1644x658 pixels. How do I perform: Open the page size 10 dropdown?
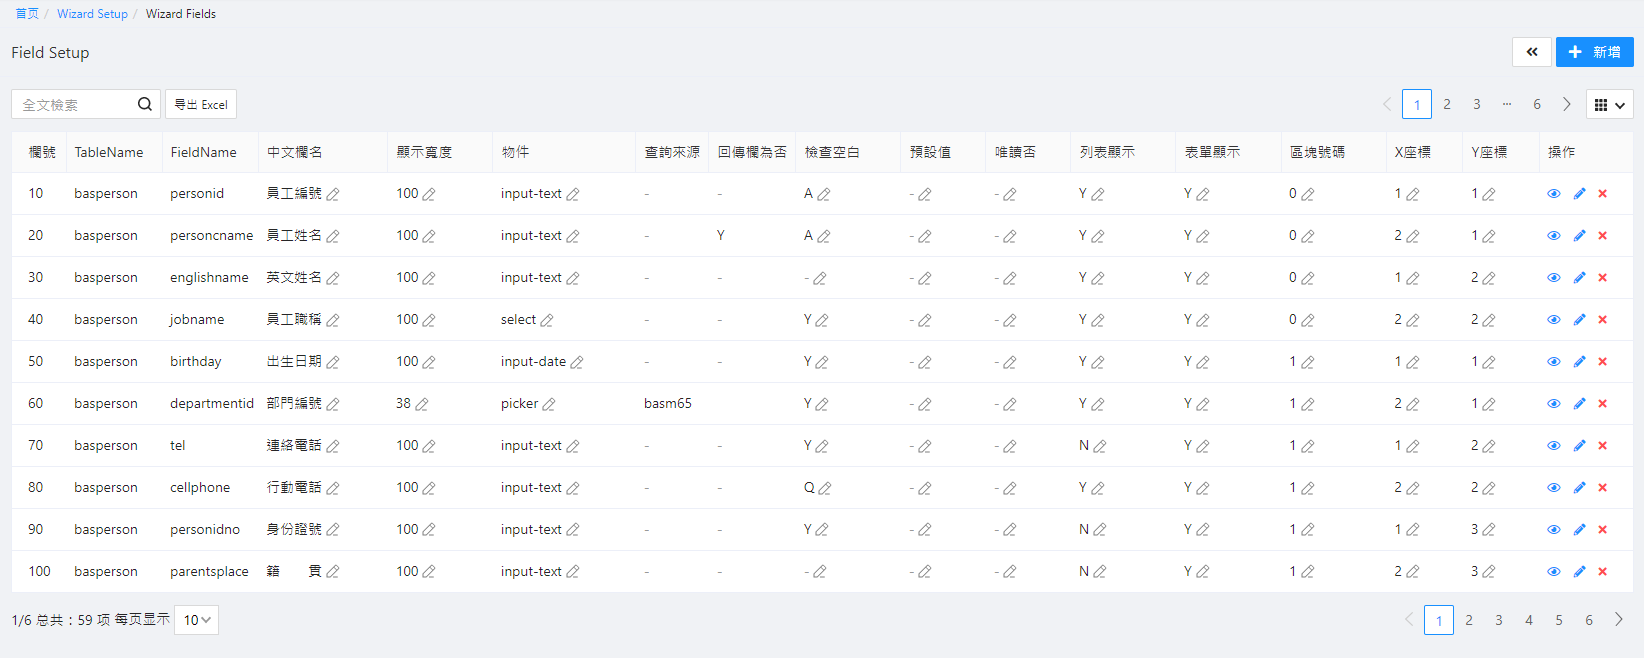tap(196, 620)
